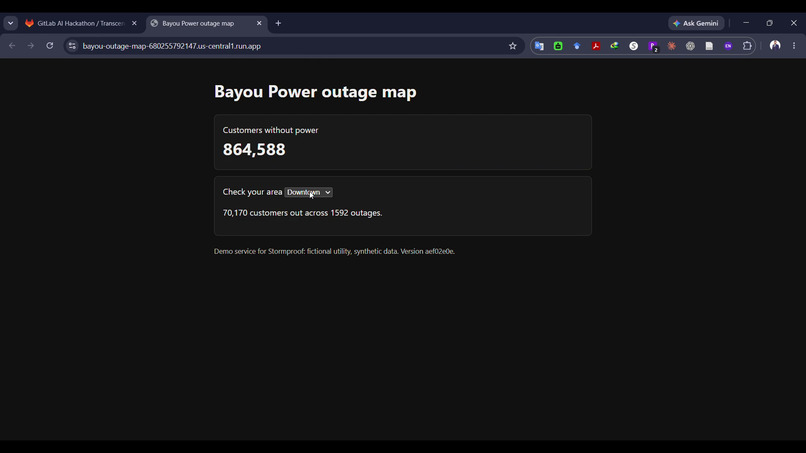This screenshot has height=453, width=806.
Task: Click the Check your area label
Action: 252,192
